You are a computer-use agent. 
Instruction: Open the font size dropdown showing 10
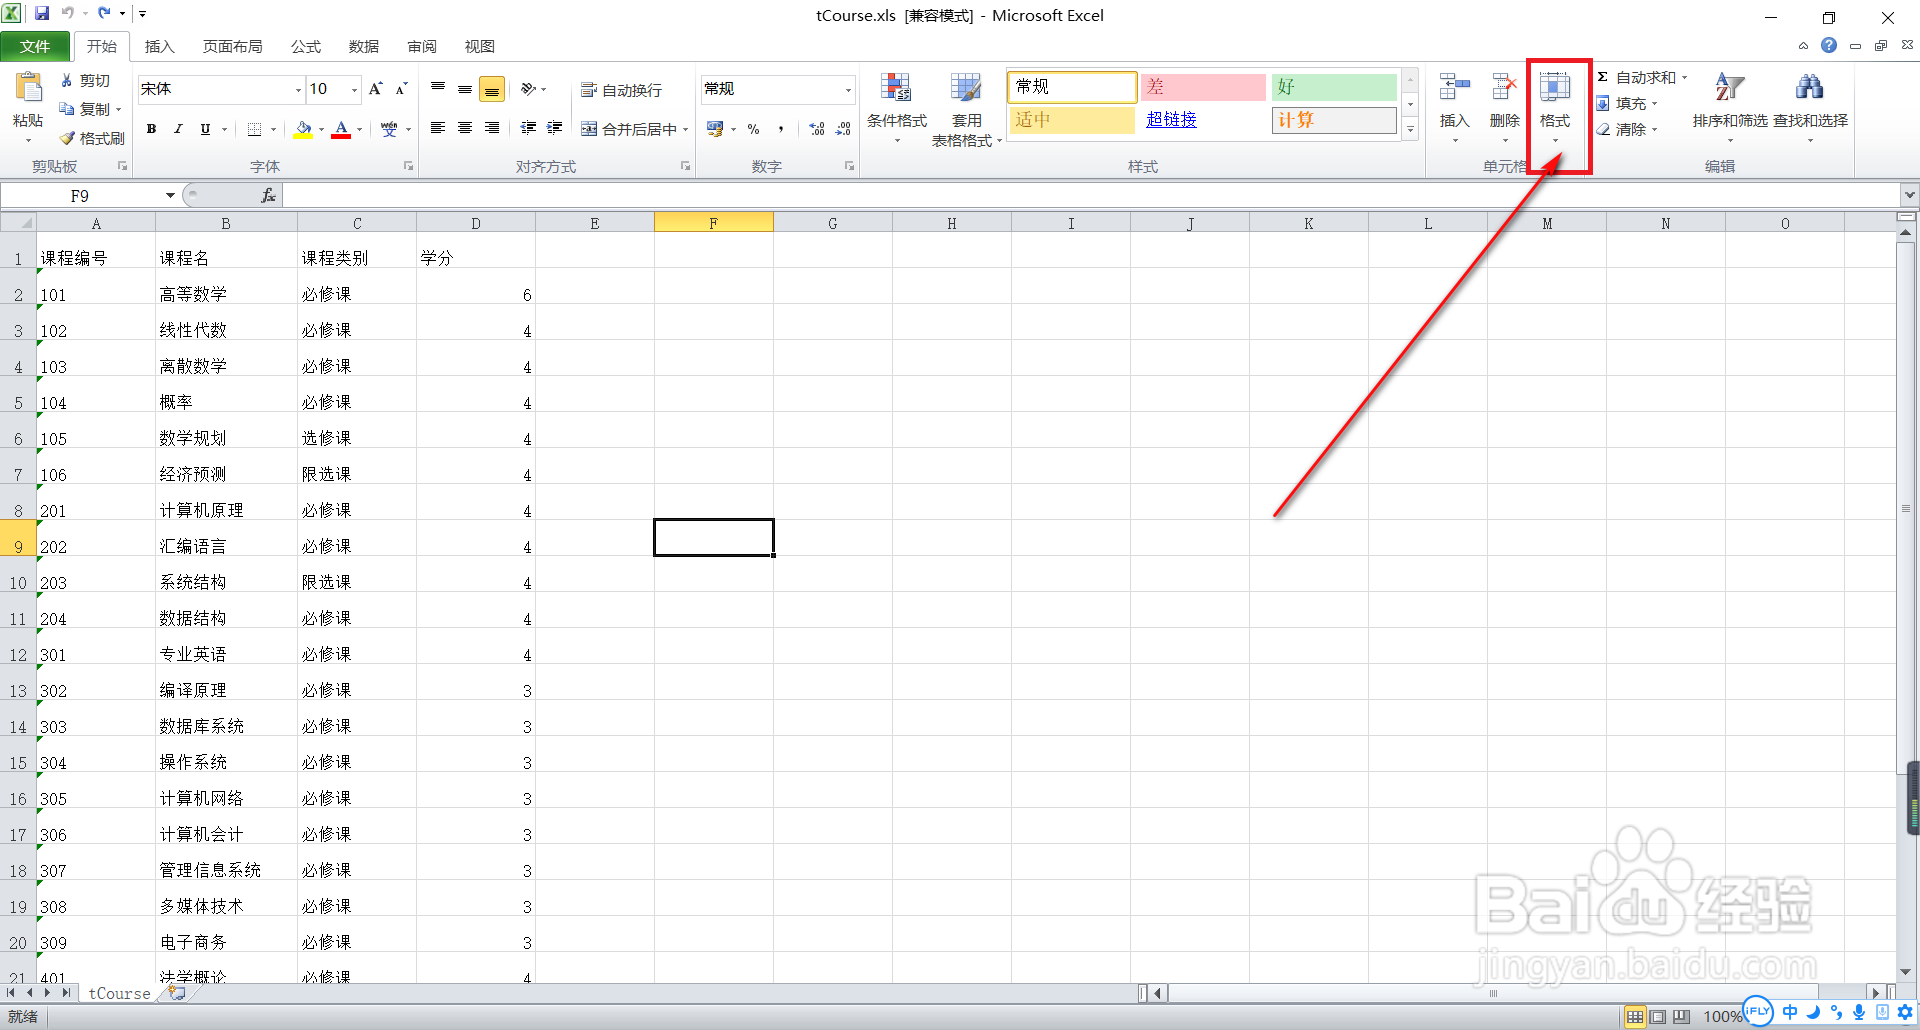pyautogui.click(x=354, y=89)
